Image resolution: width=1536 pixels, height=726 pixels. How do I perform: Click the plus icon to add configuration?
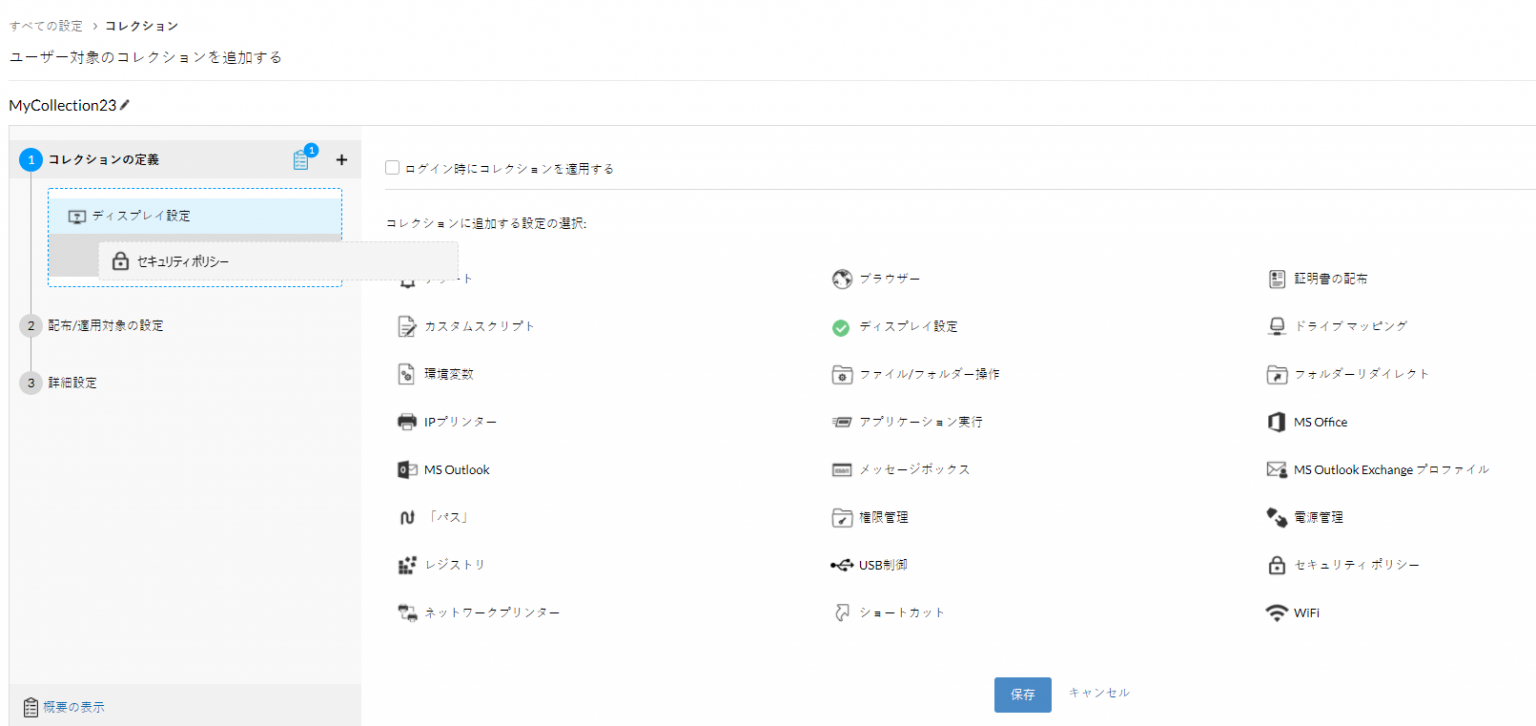341,159
